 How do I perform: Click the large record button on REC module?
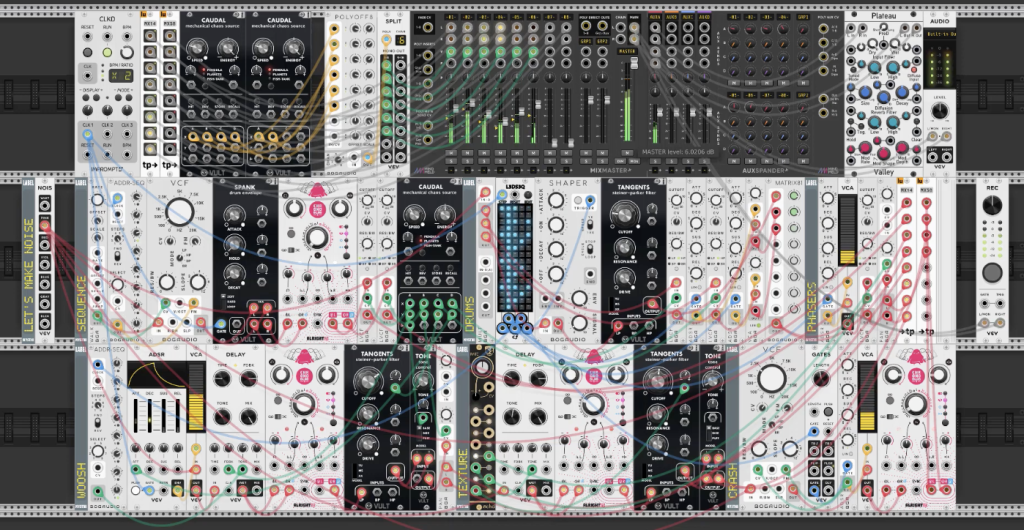click(x=992, y=273)
